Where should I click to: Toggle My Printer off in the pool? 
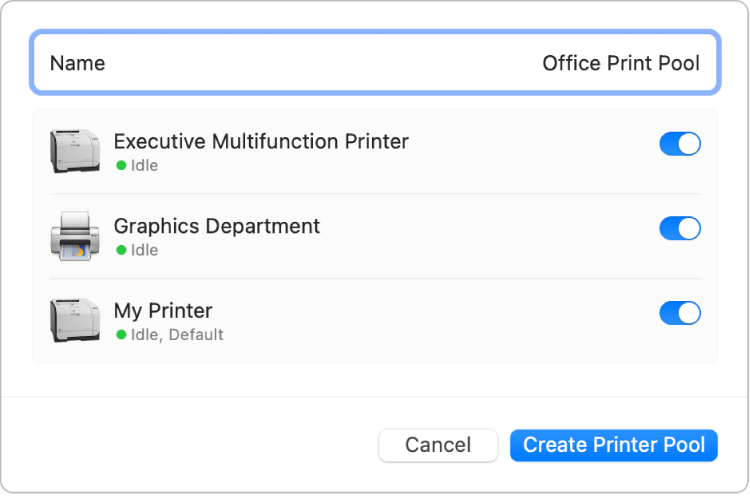(680, 313)
